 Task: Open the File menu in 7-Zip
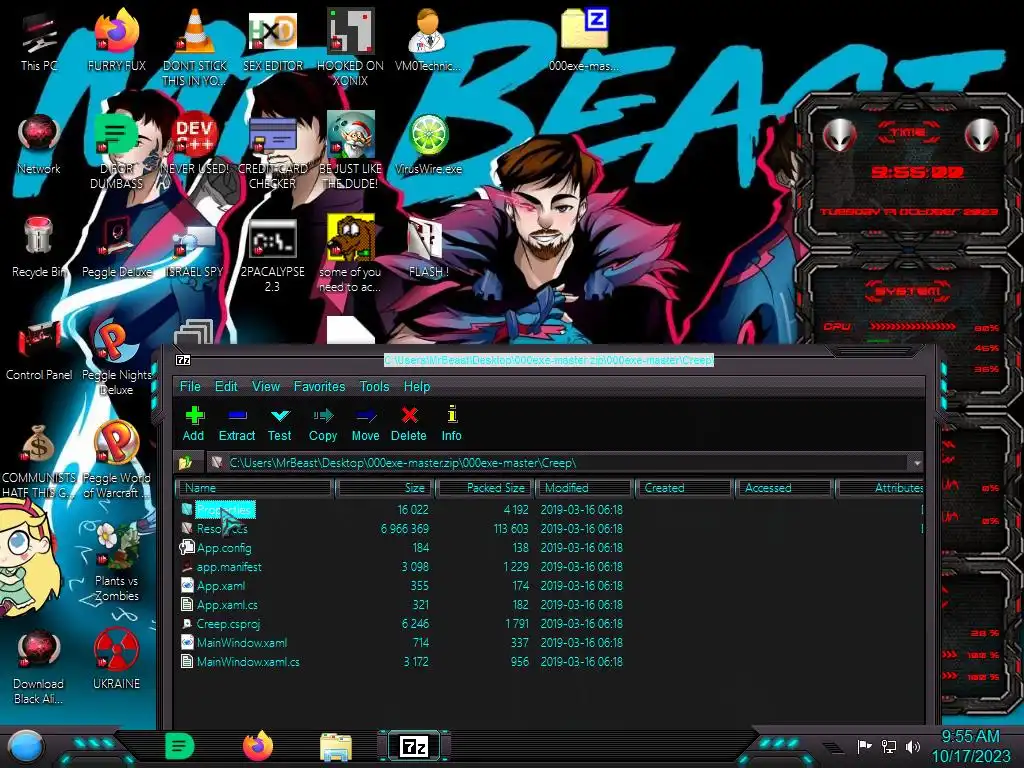tap(190, 387)
